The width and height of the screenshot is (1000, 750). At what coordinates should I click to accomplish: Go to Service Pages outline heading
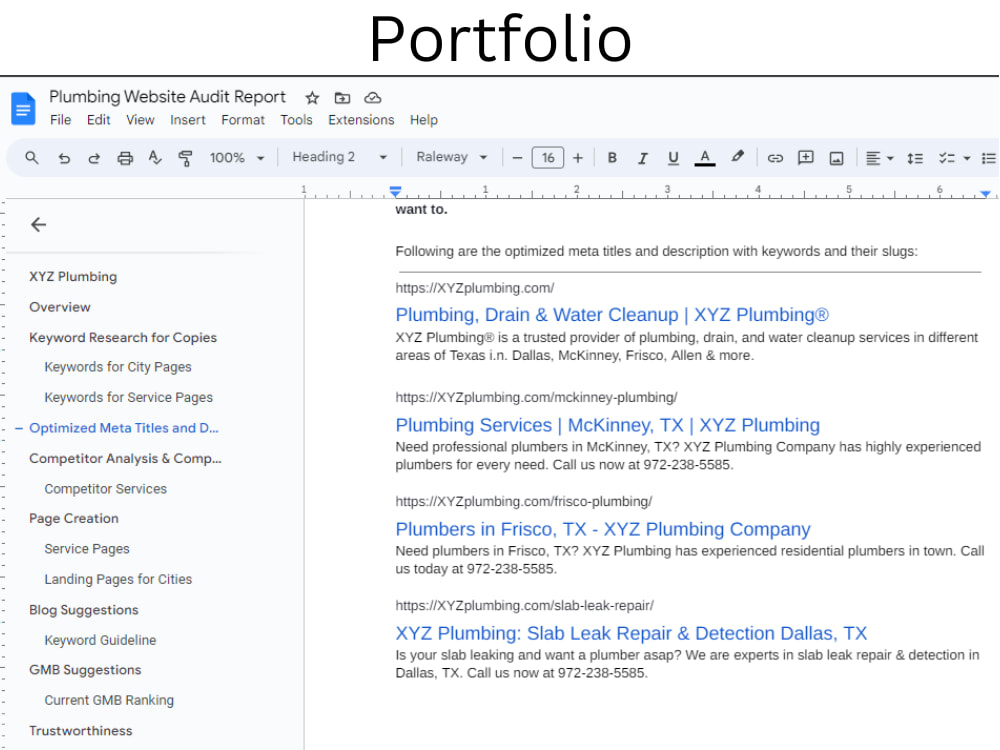(x=87, y=549)
